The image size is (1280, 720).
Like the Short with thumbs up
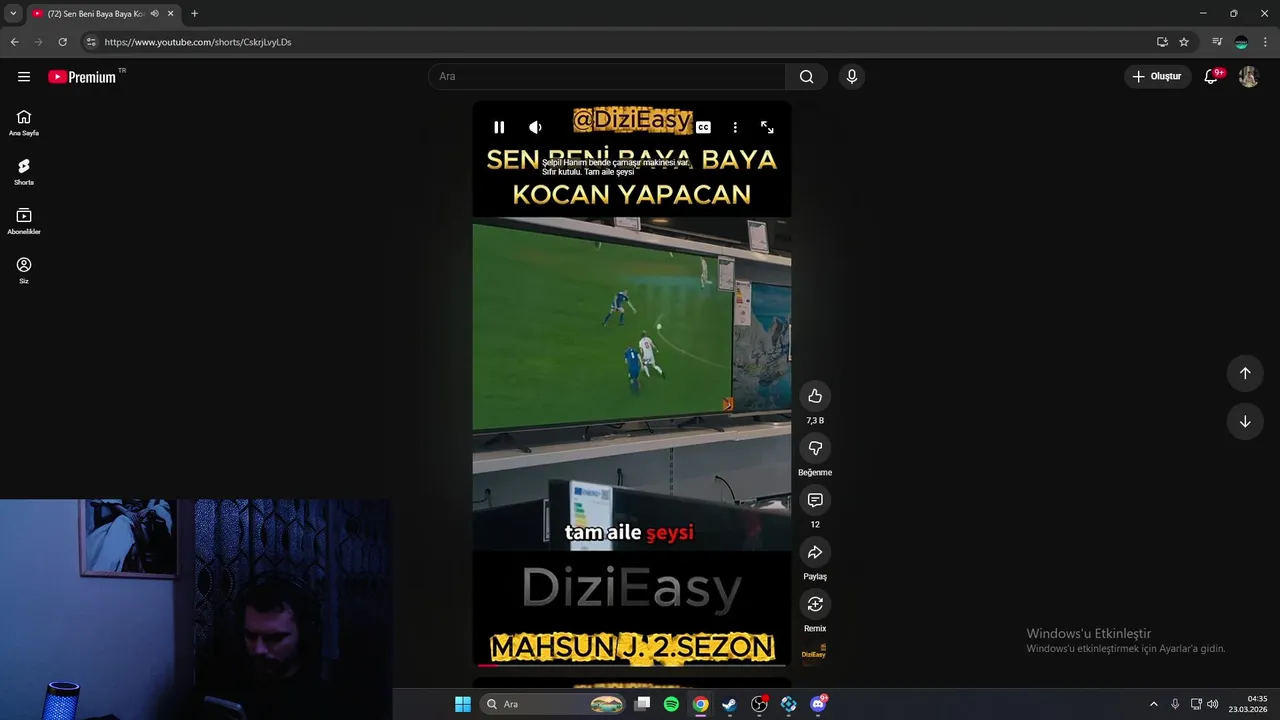coord(815,396)
